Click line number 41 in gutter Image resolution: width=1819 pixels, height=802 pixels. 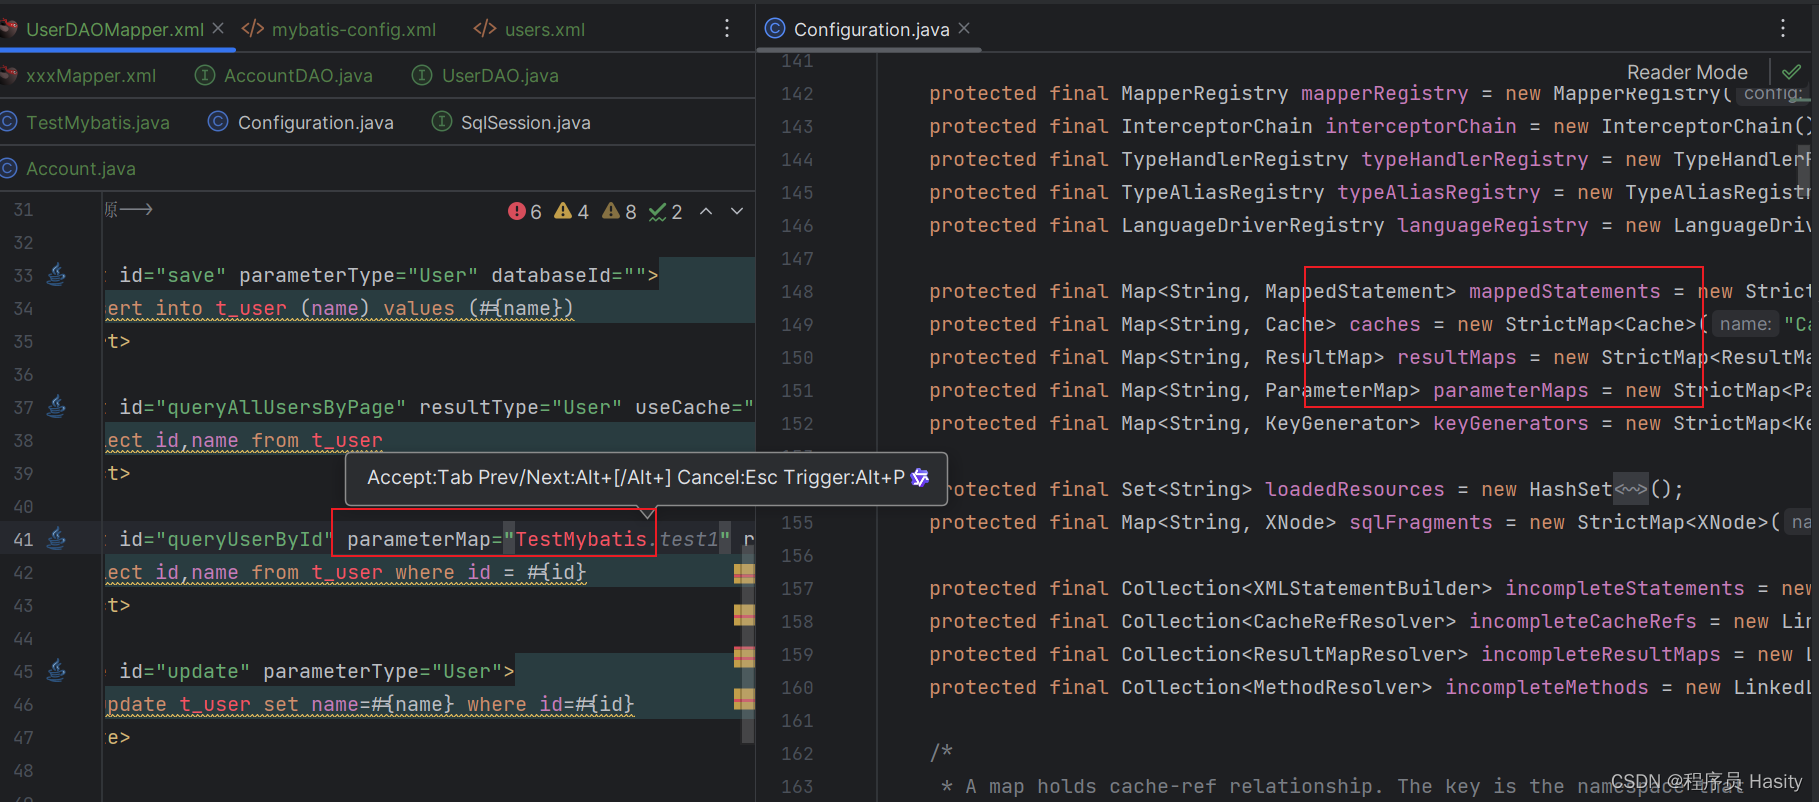click(x=24, y=540)
